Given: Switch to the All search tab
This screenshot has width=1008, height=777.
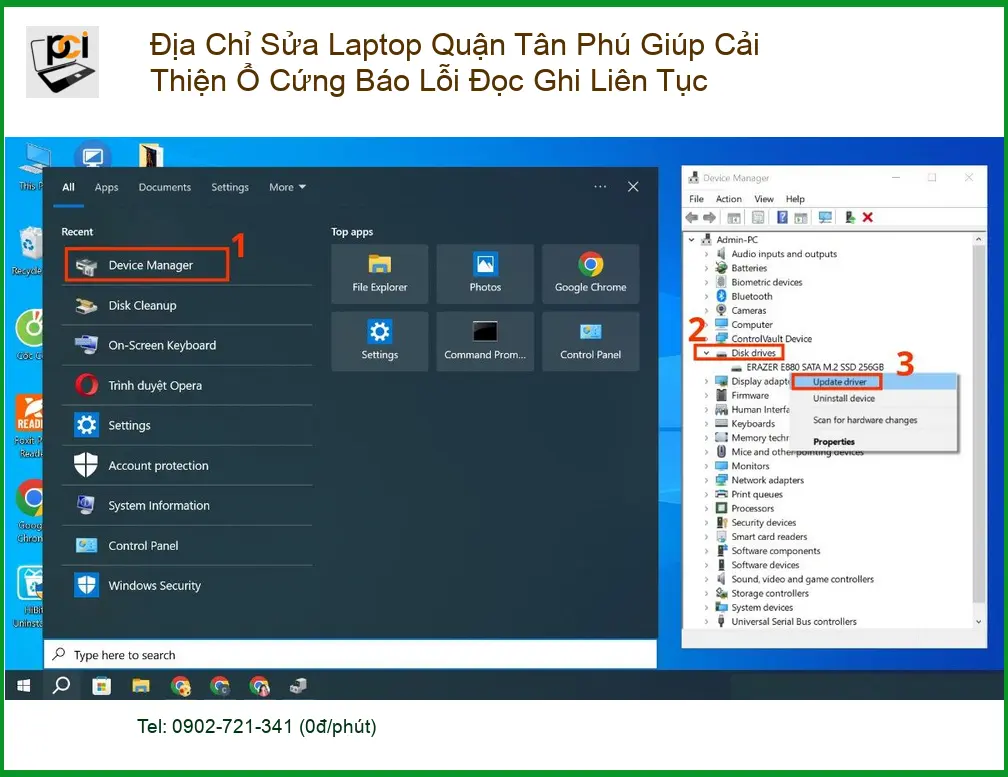Looking at the screenshot, I should (68, 187).
